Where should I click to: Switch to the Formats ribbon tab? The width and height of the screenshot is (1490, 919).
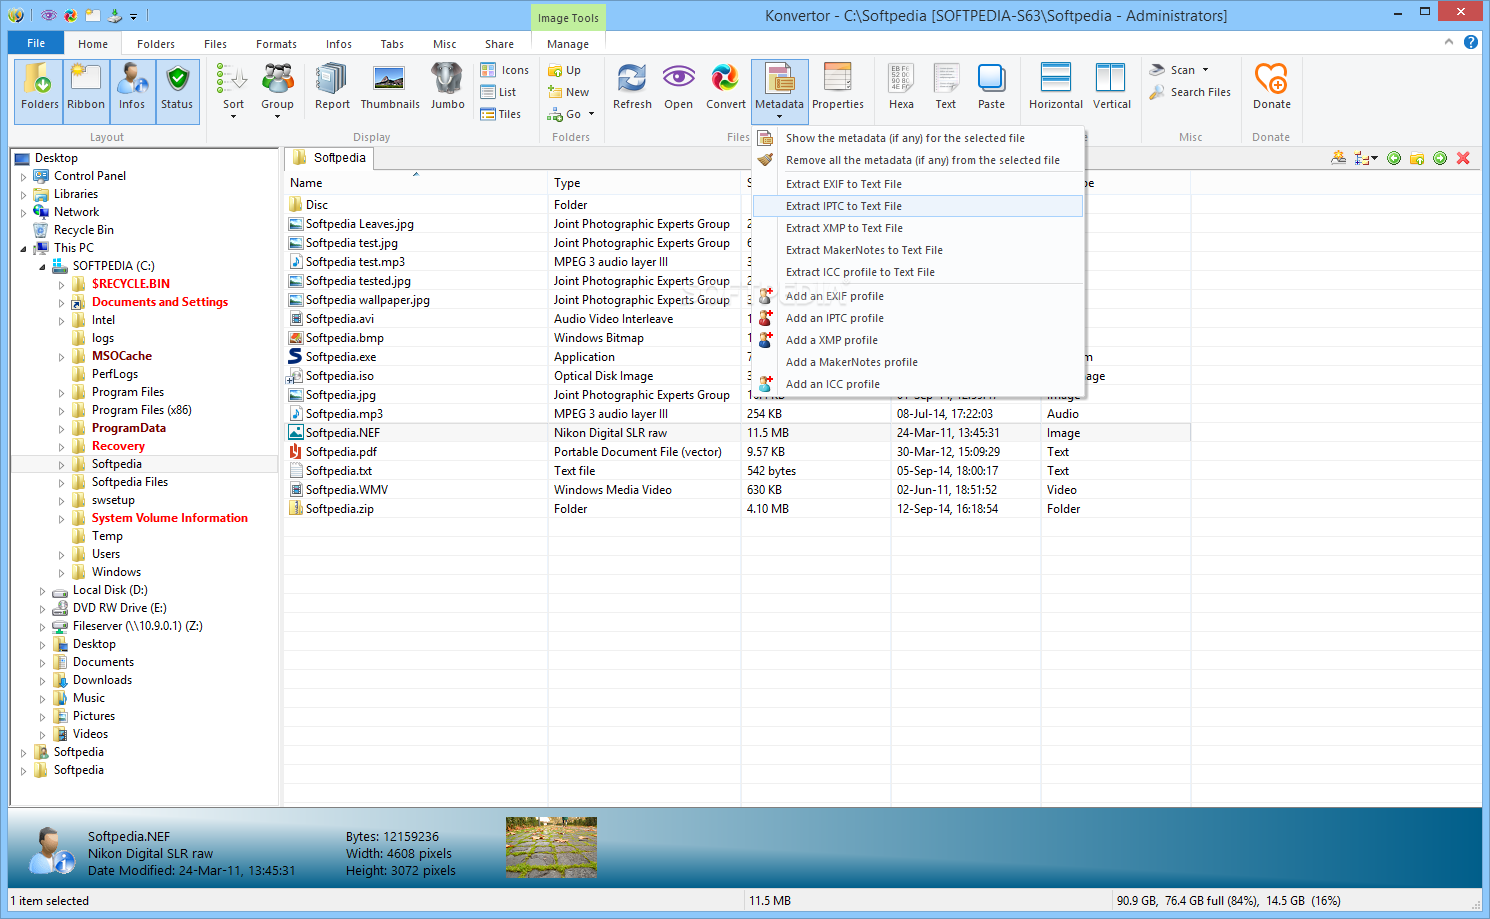pos(276,44)
